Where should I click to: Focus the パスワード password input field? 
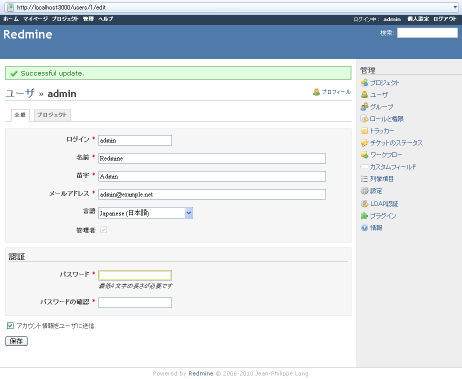click(135, 275)
